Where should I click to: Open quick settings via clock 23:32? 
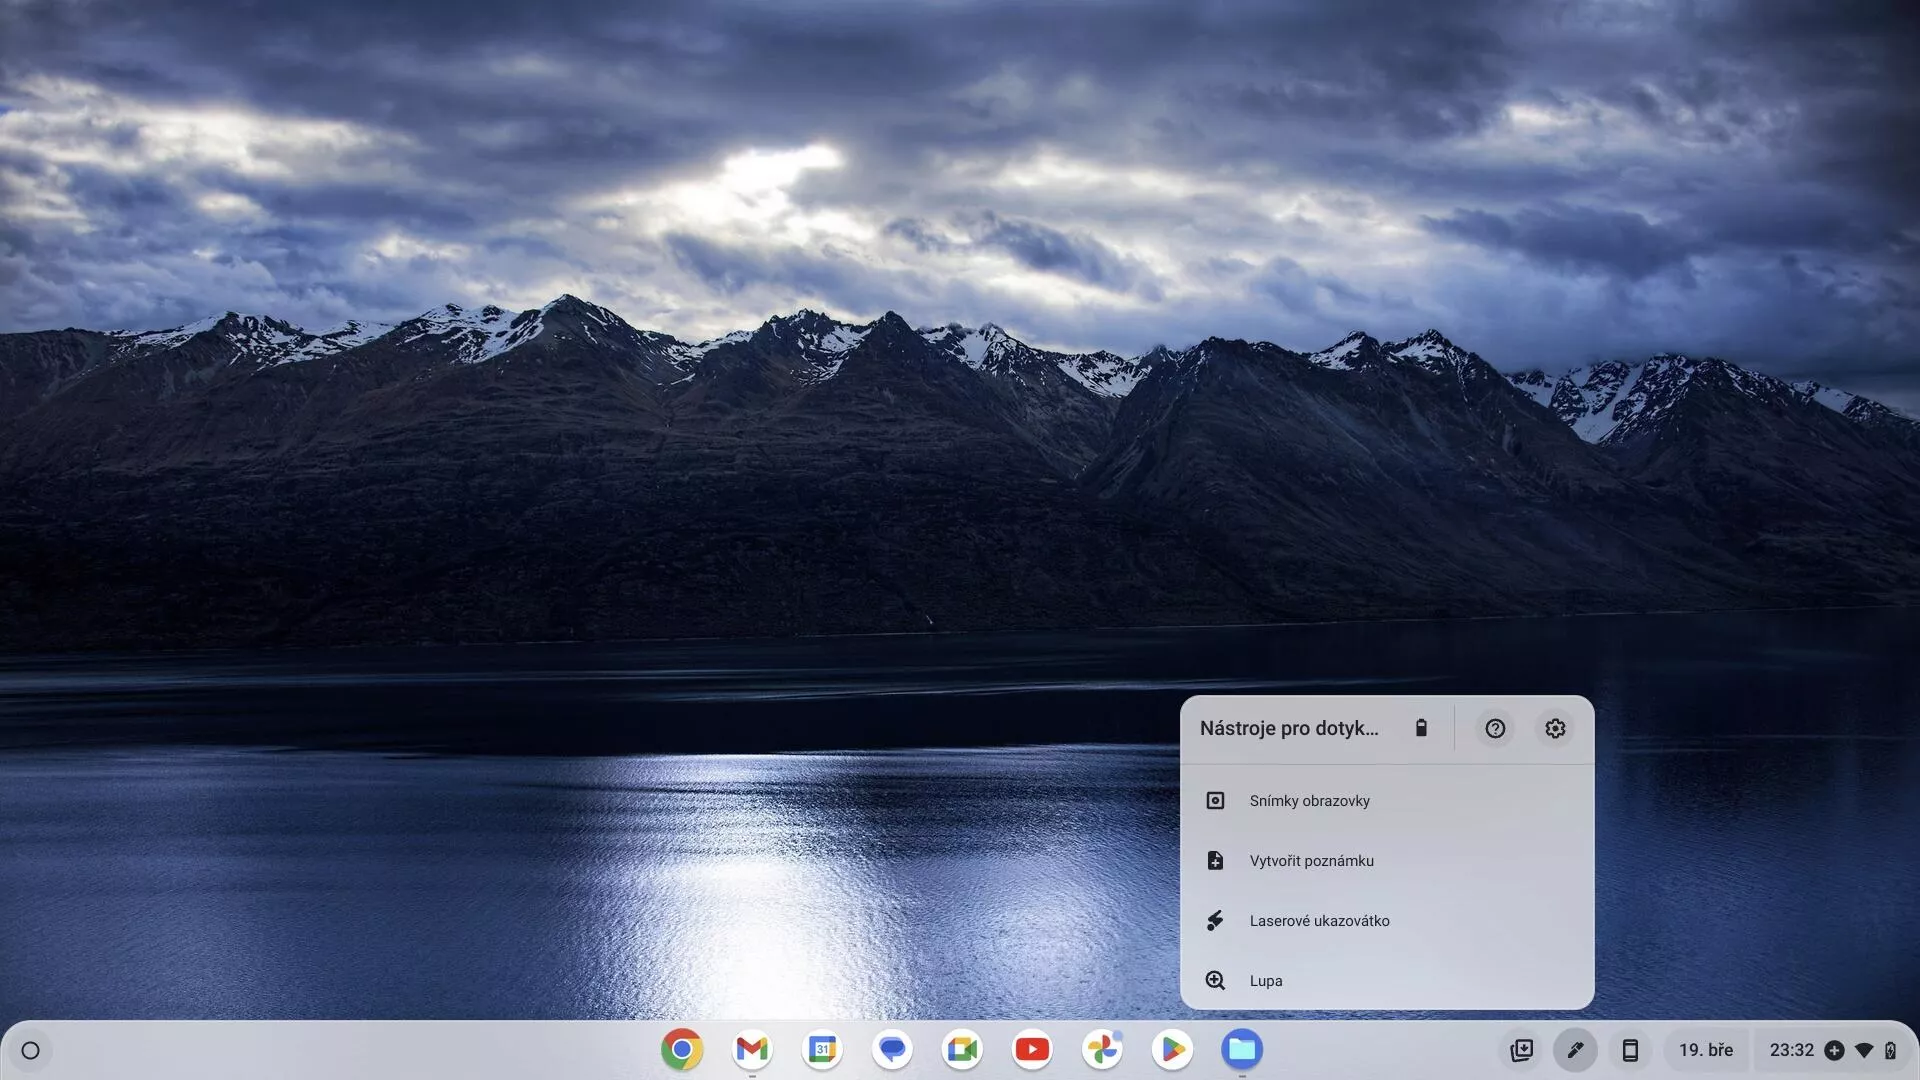(x=1792, y=1050)
